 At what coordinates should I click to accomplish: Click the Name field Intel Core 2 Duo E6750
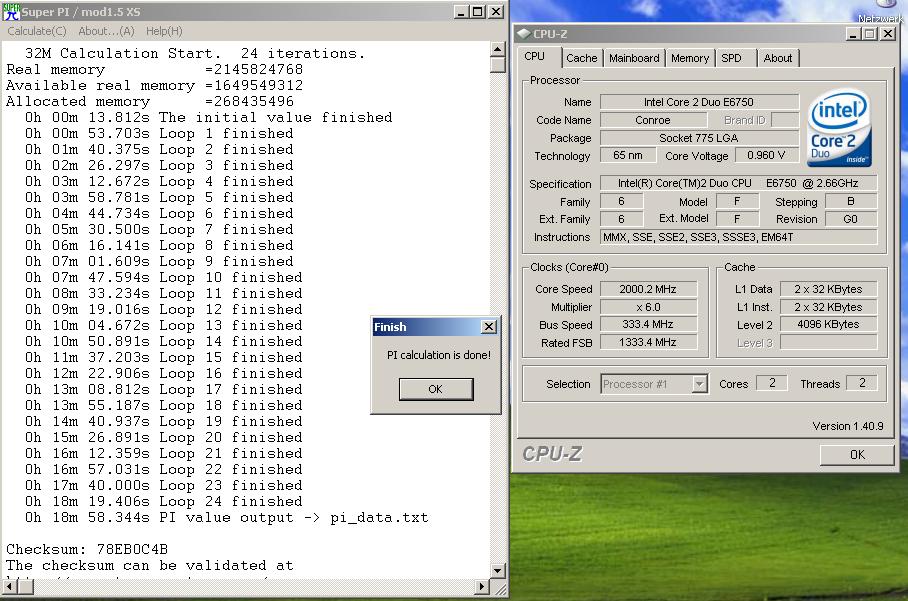coord(699,102)
